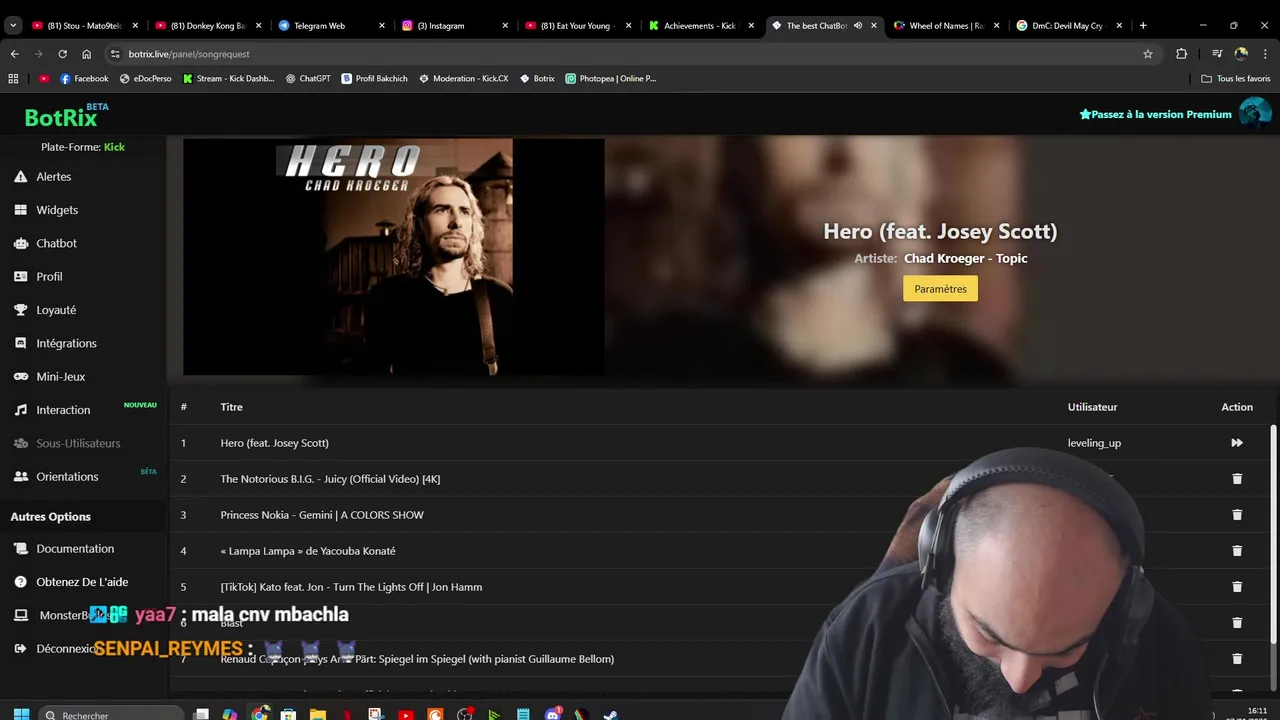Open Documentation under Autres Options
This screenshot has width=1280, height=720.
[75, 548]
